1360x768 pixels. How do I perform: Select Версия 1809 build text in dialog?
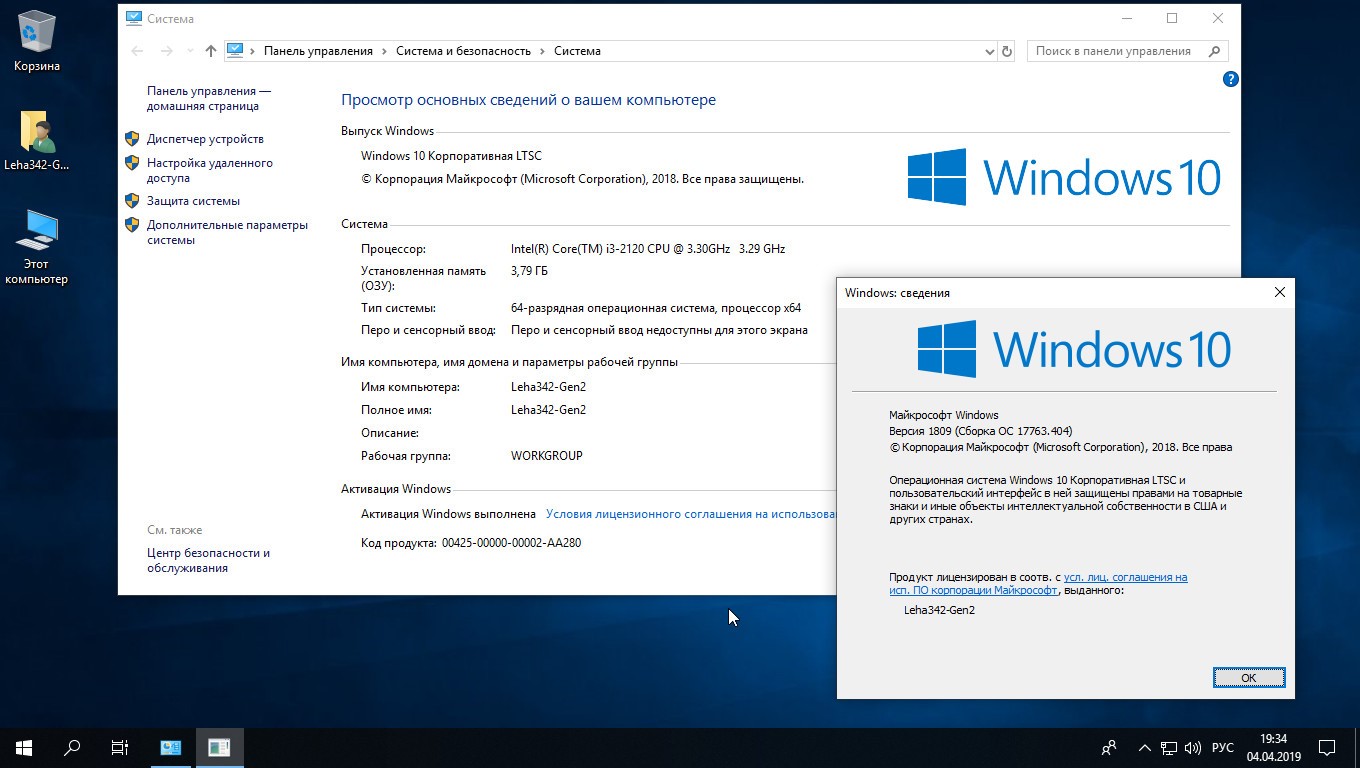point(980,431)
